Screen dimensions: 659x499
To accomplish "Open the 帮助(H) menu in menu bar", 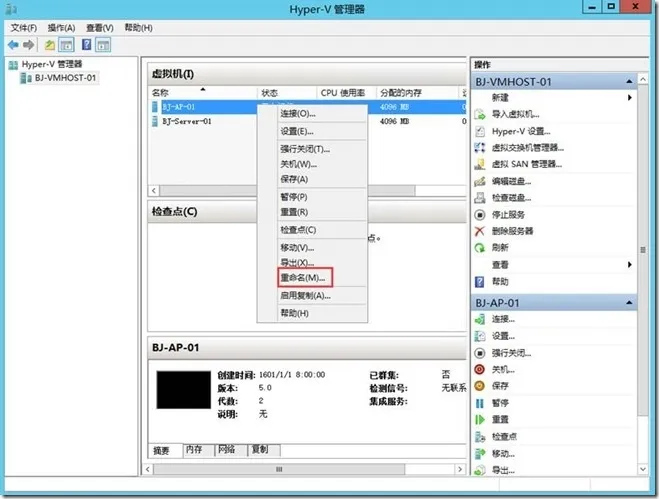I will coord(138,28).
